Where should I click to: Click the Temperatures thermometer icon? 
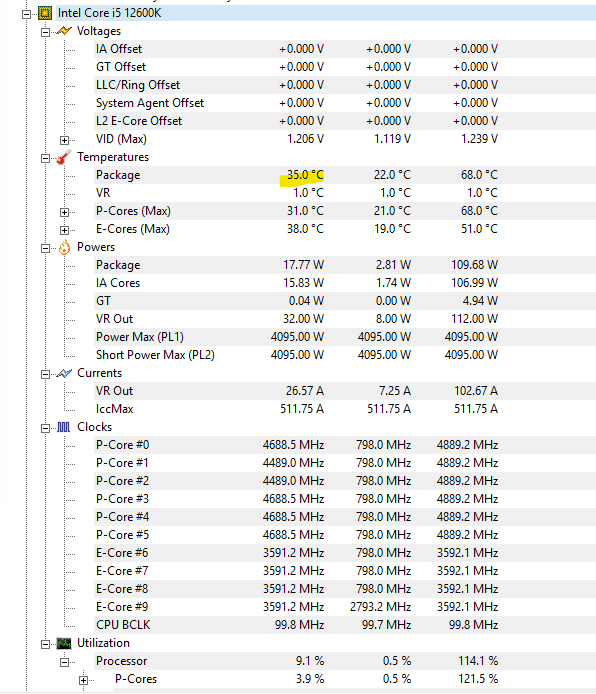64,157
